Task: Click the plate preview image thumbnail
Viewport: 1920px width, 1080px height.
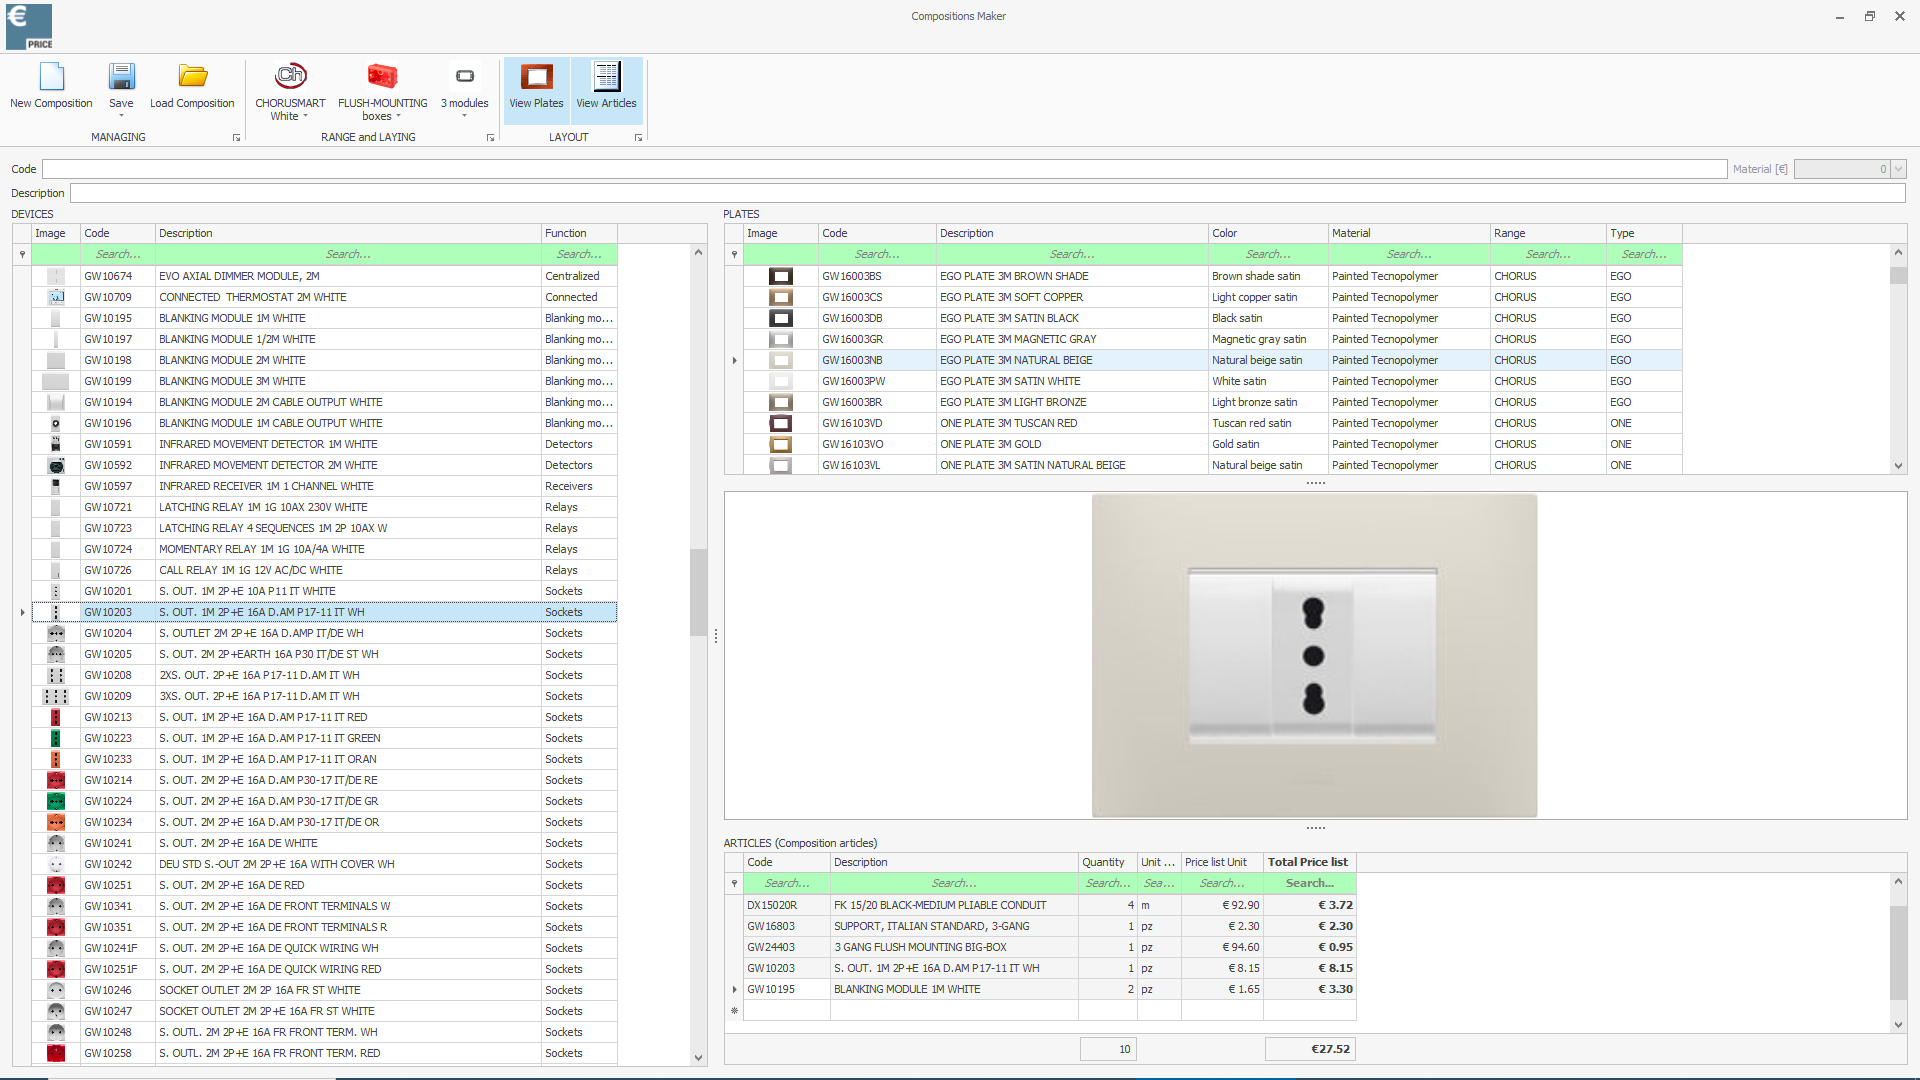Action: click(x=1314, y=656)
